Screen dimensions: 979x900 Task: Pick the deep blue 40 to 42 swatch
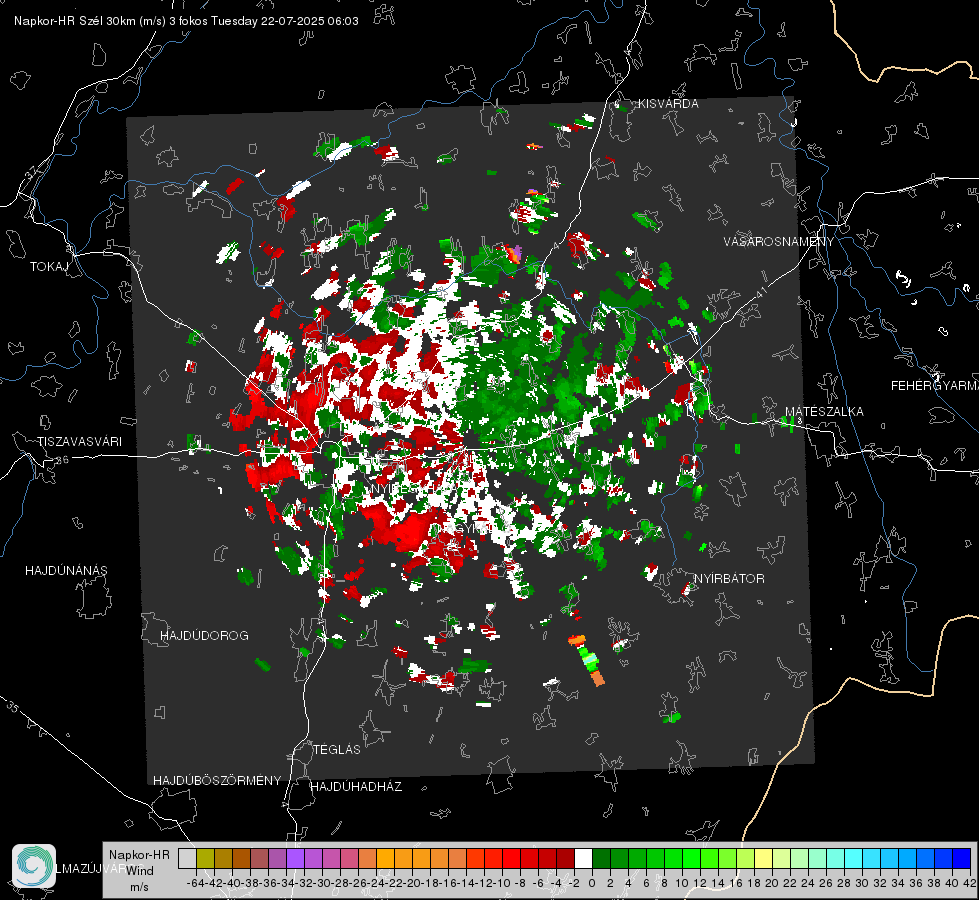pos(962,858)
